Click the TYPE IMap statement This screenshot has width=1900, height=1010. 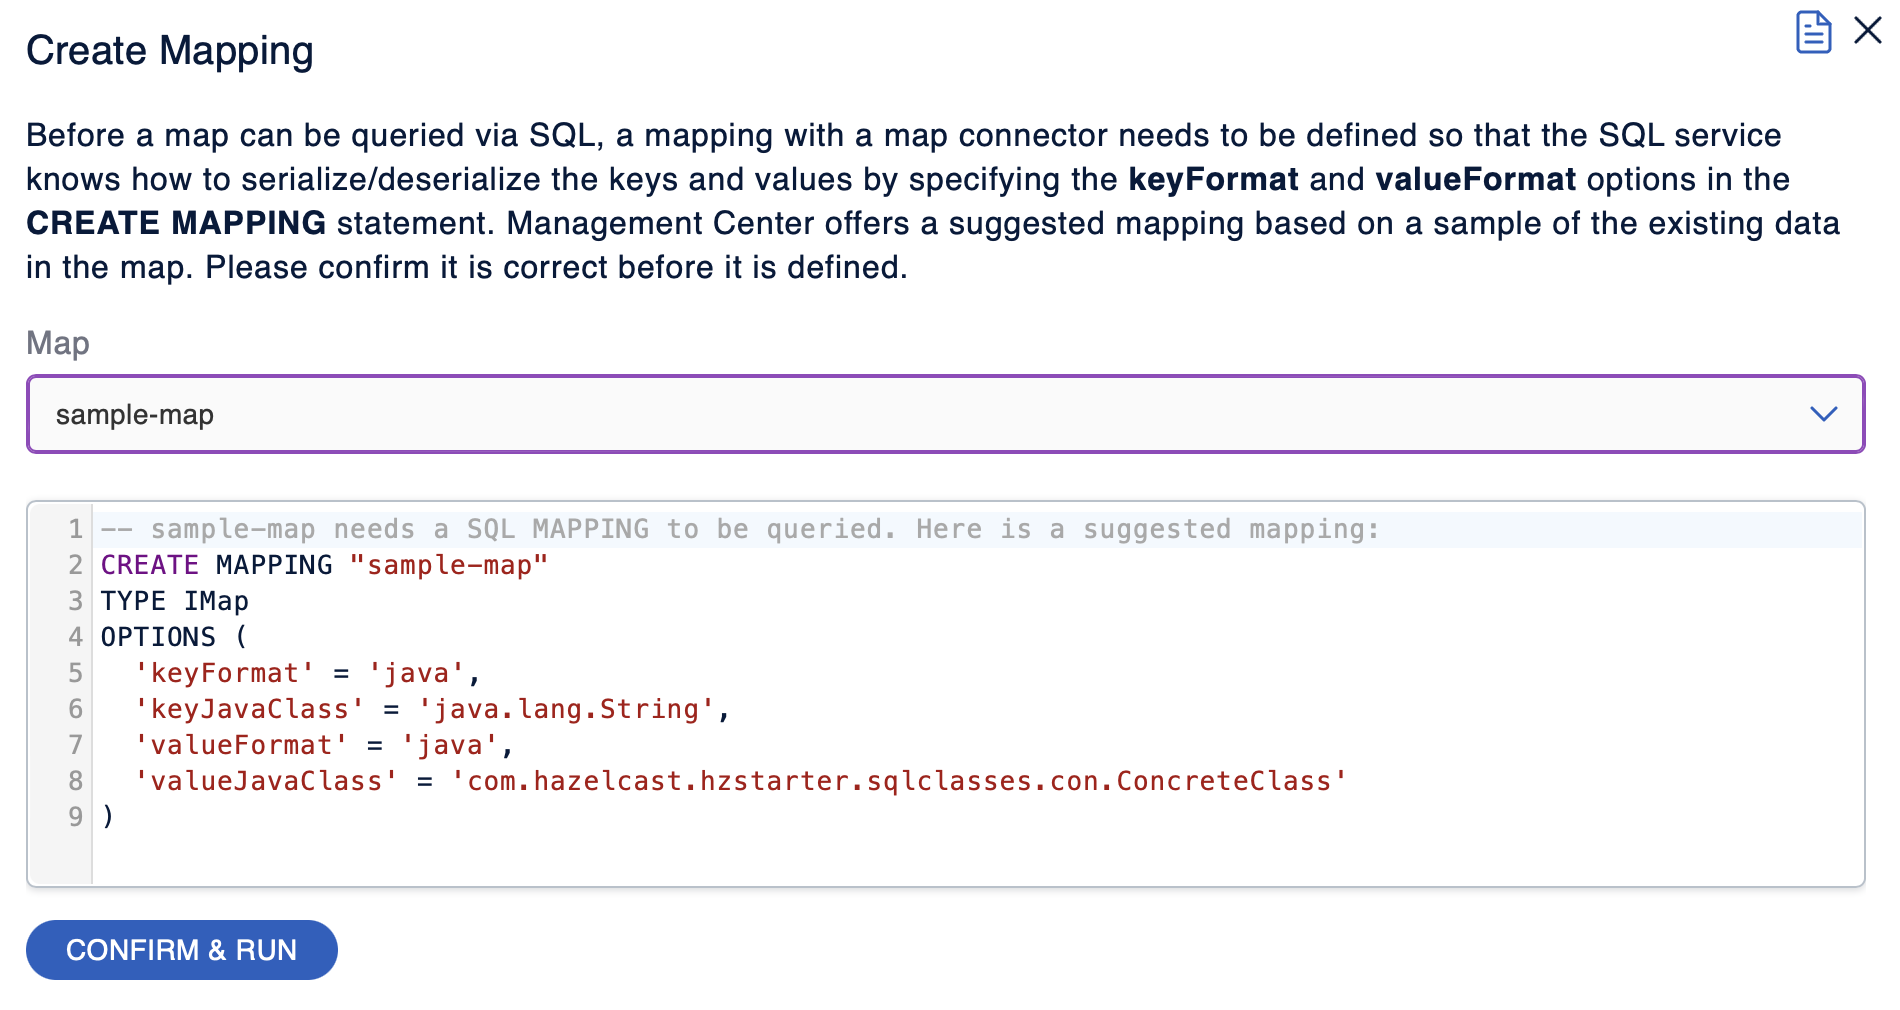[x=173, y=601]
